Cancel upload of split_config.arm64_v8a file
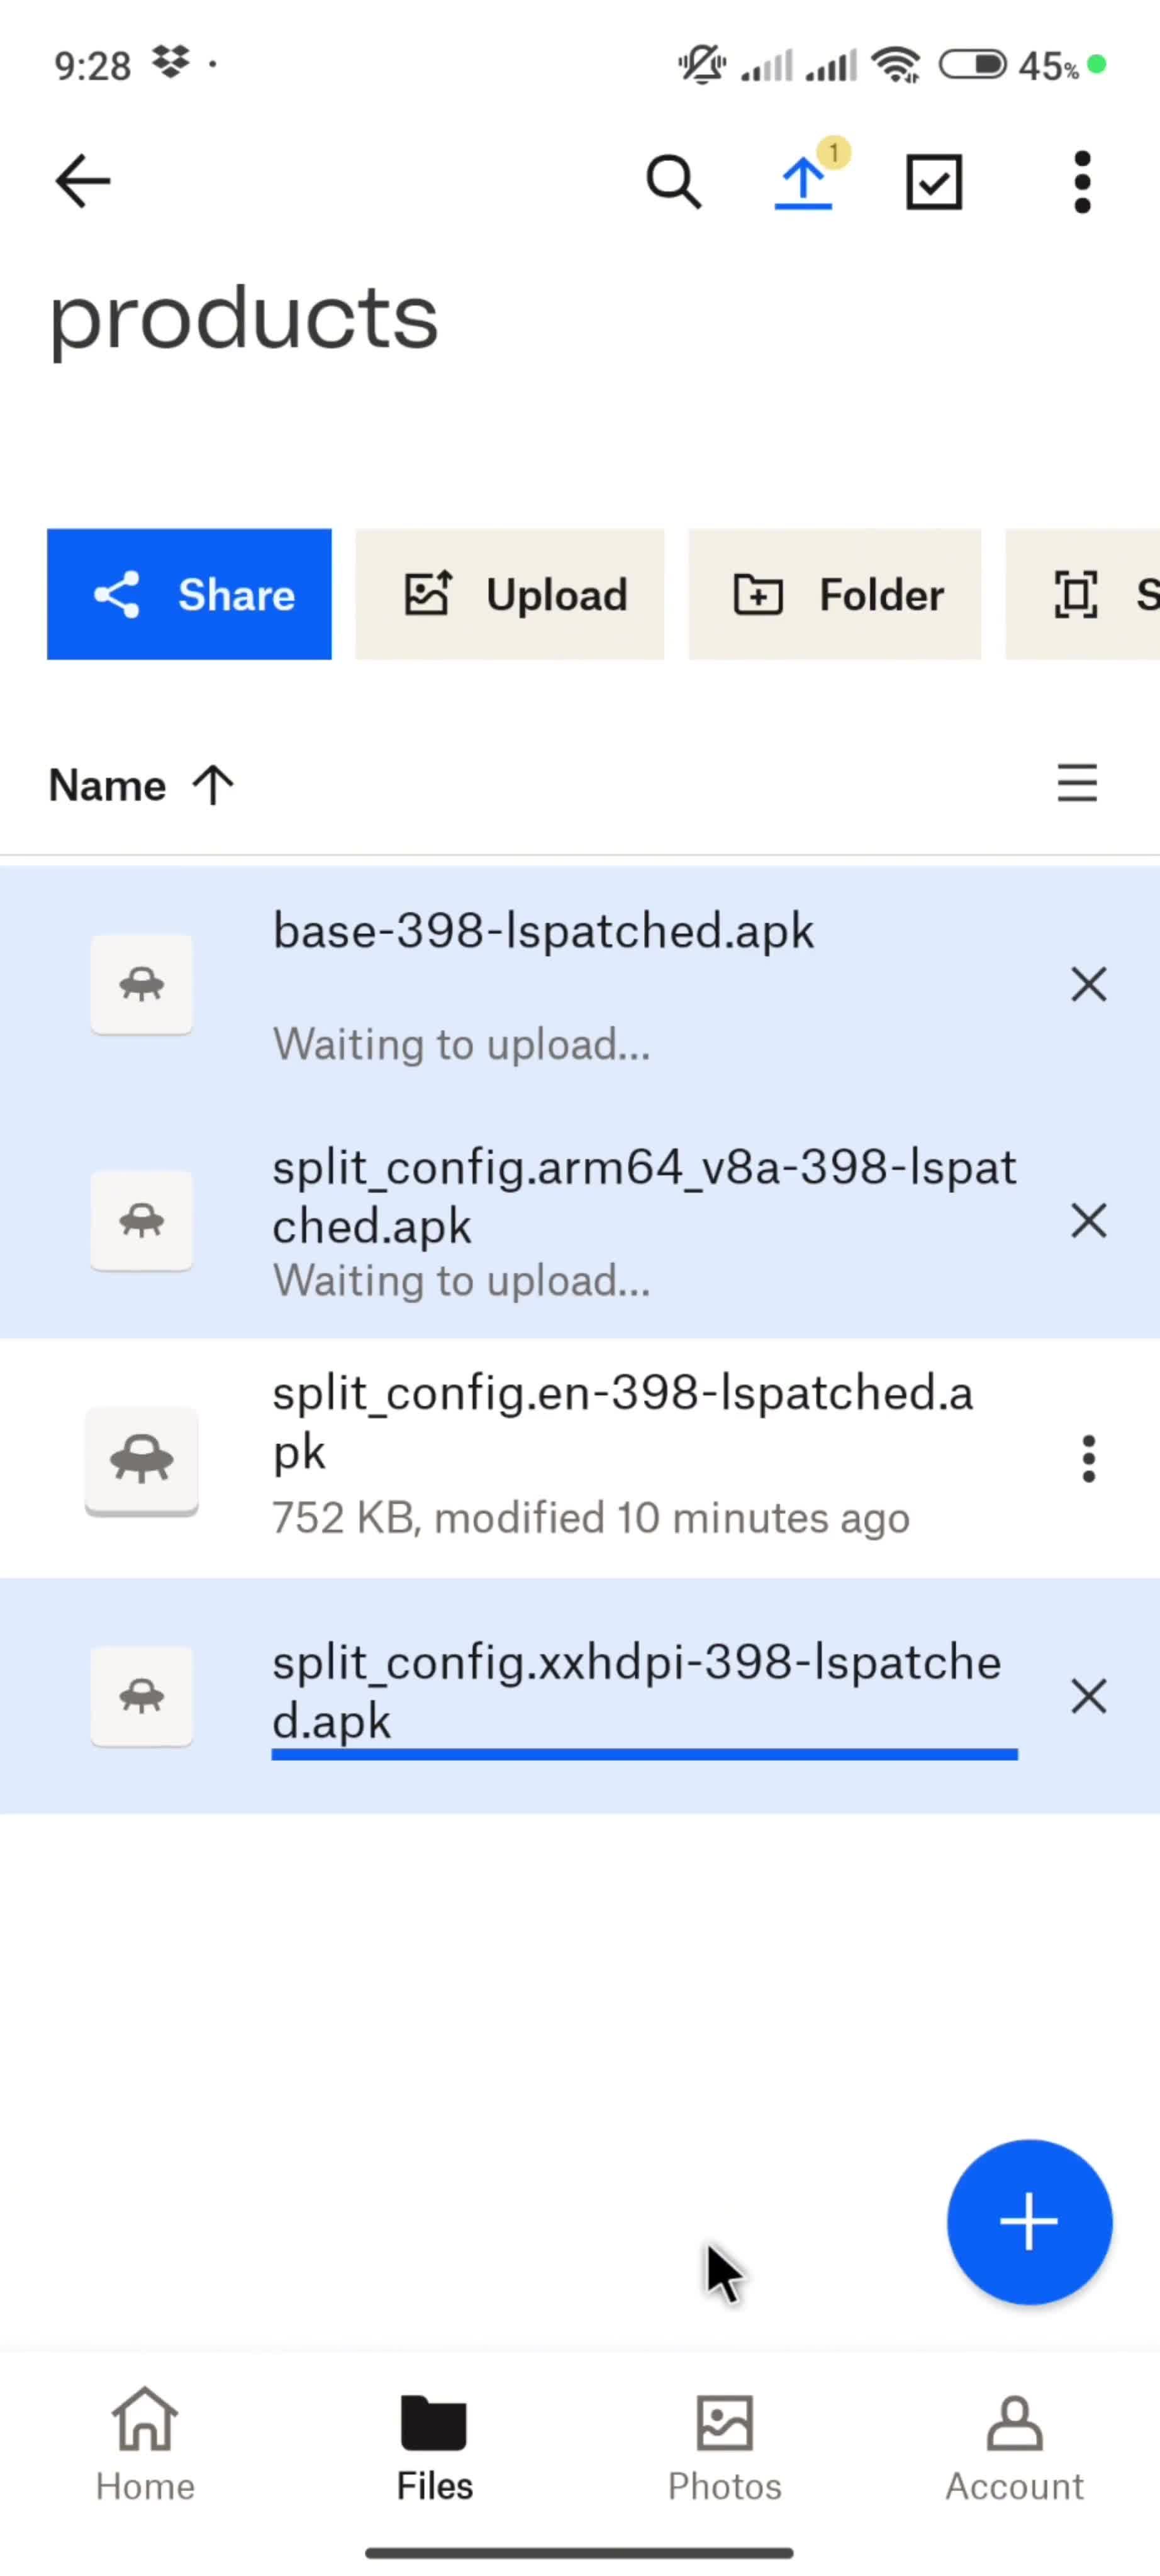This screenshot has height=2576, width=1160. [x=1088, y=1221]
